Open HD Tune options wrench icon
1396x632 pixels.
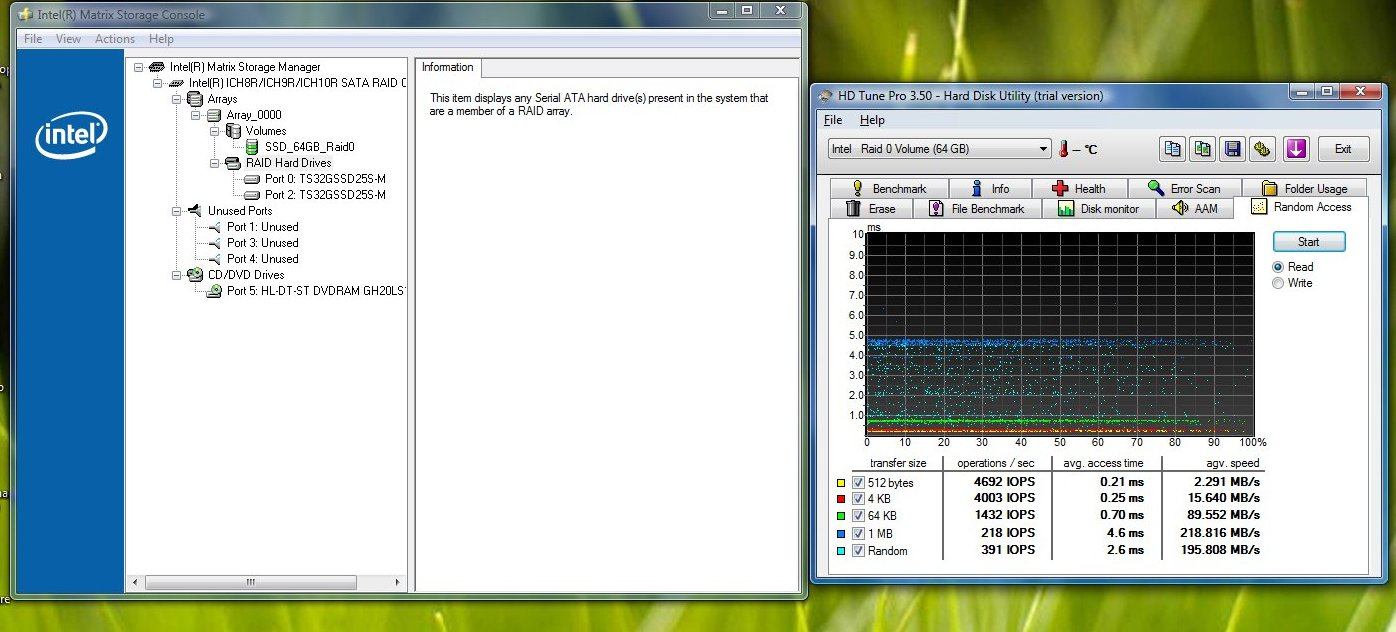(x=1262, y=149)
